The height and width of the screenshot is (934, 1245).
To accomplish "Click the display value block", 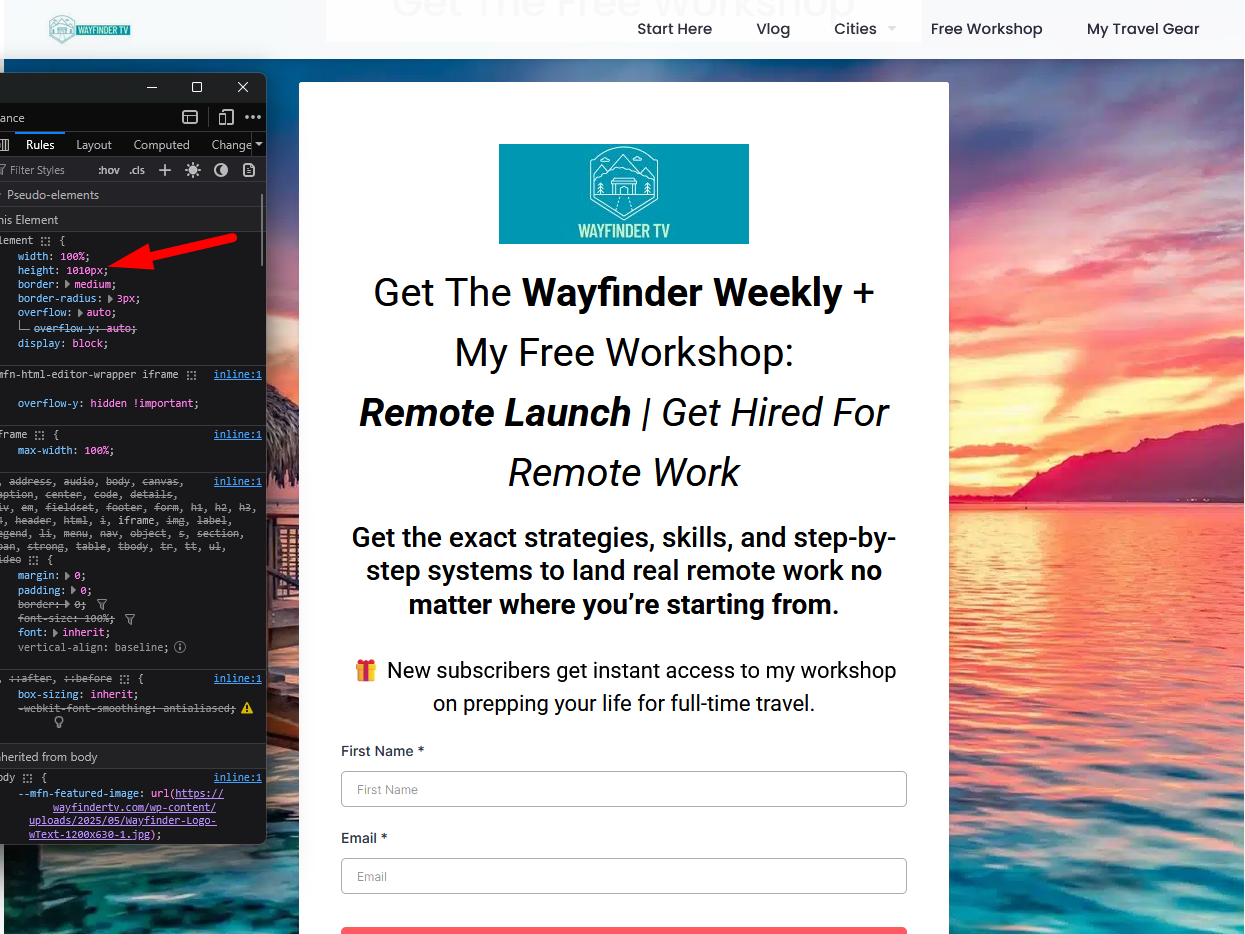I will tap(88, 343).
